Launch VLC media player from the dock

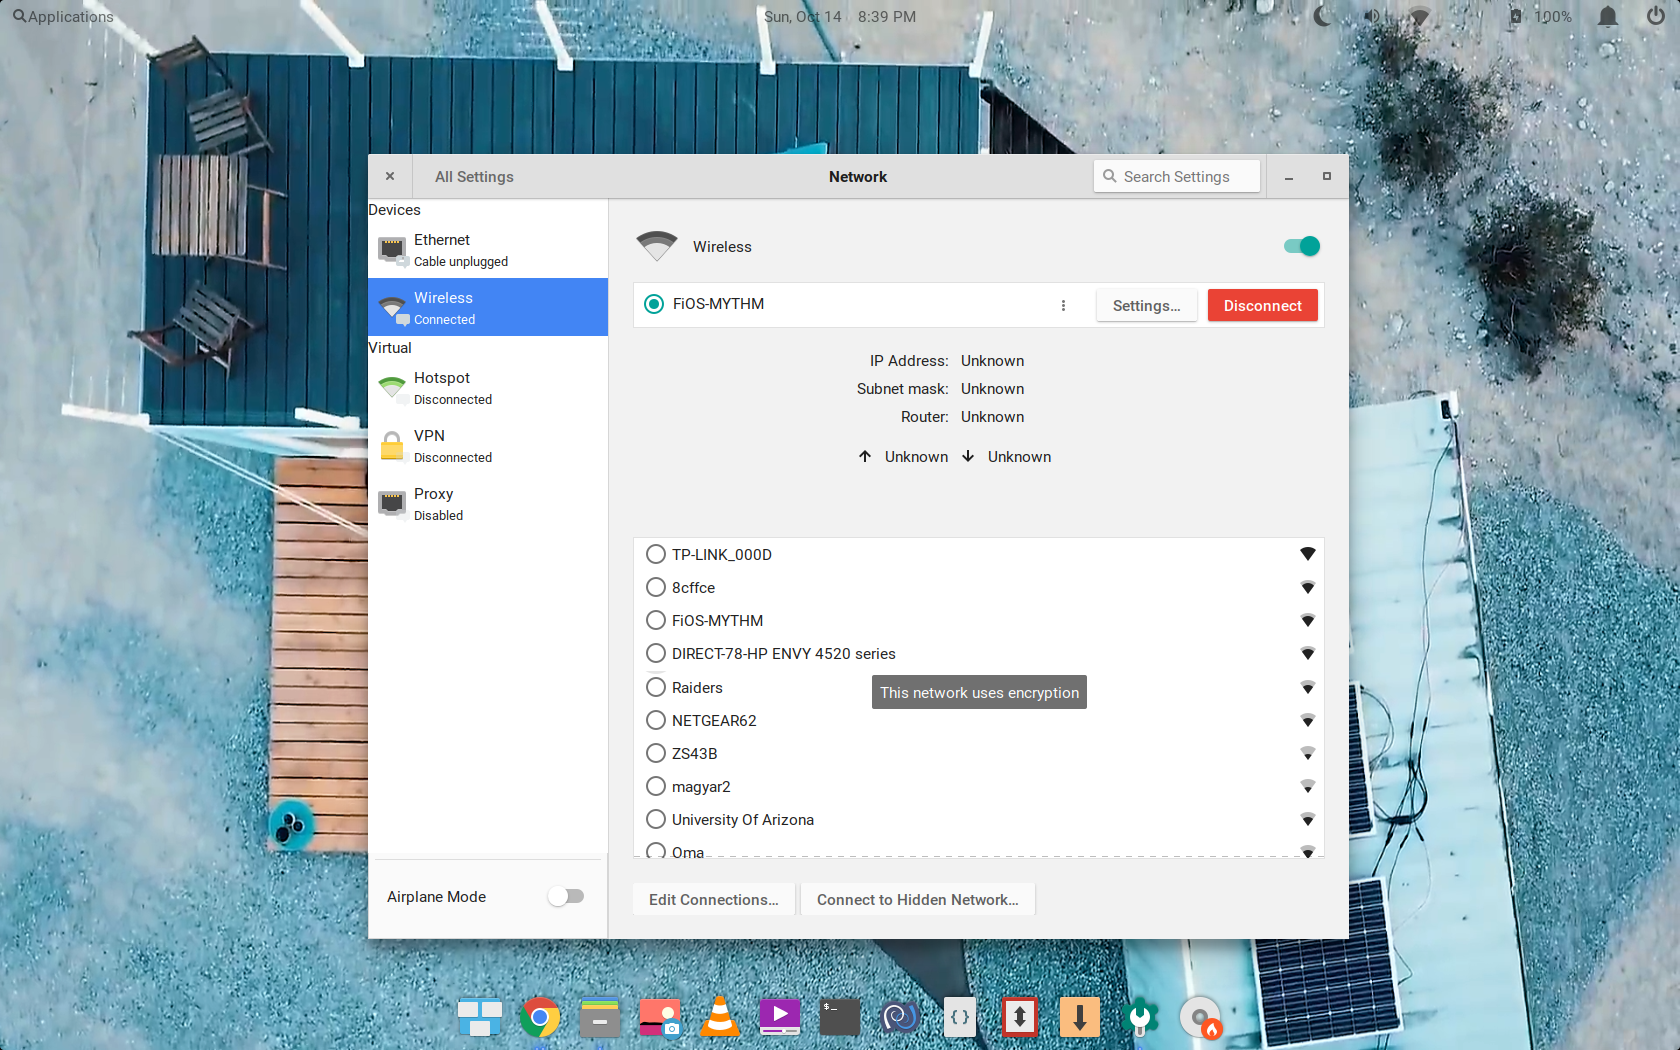720,1017
